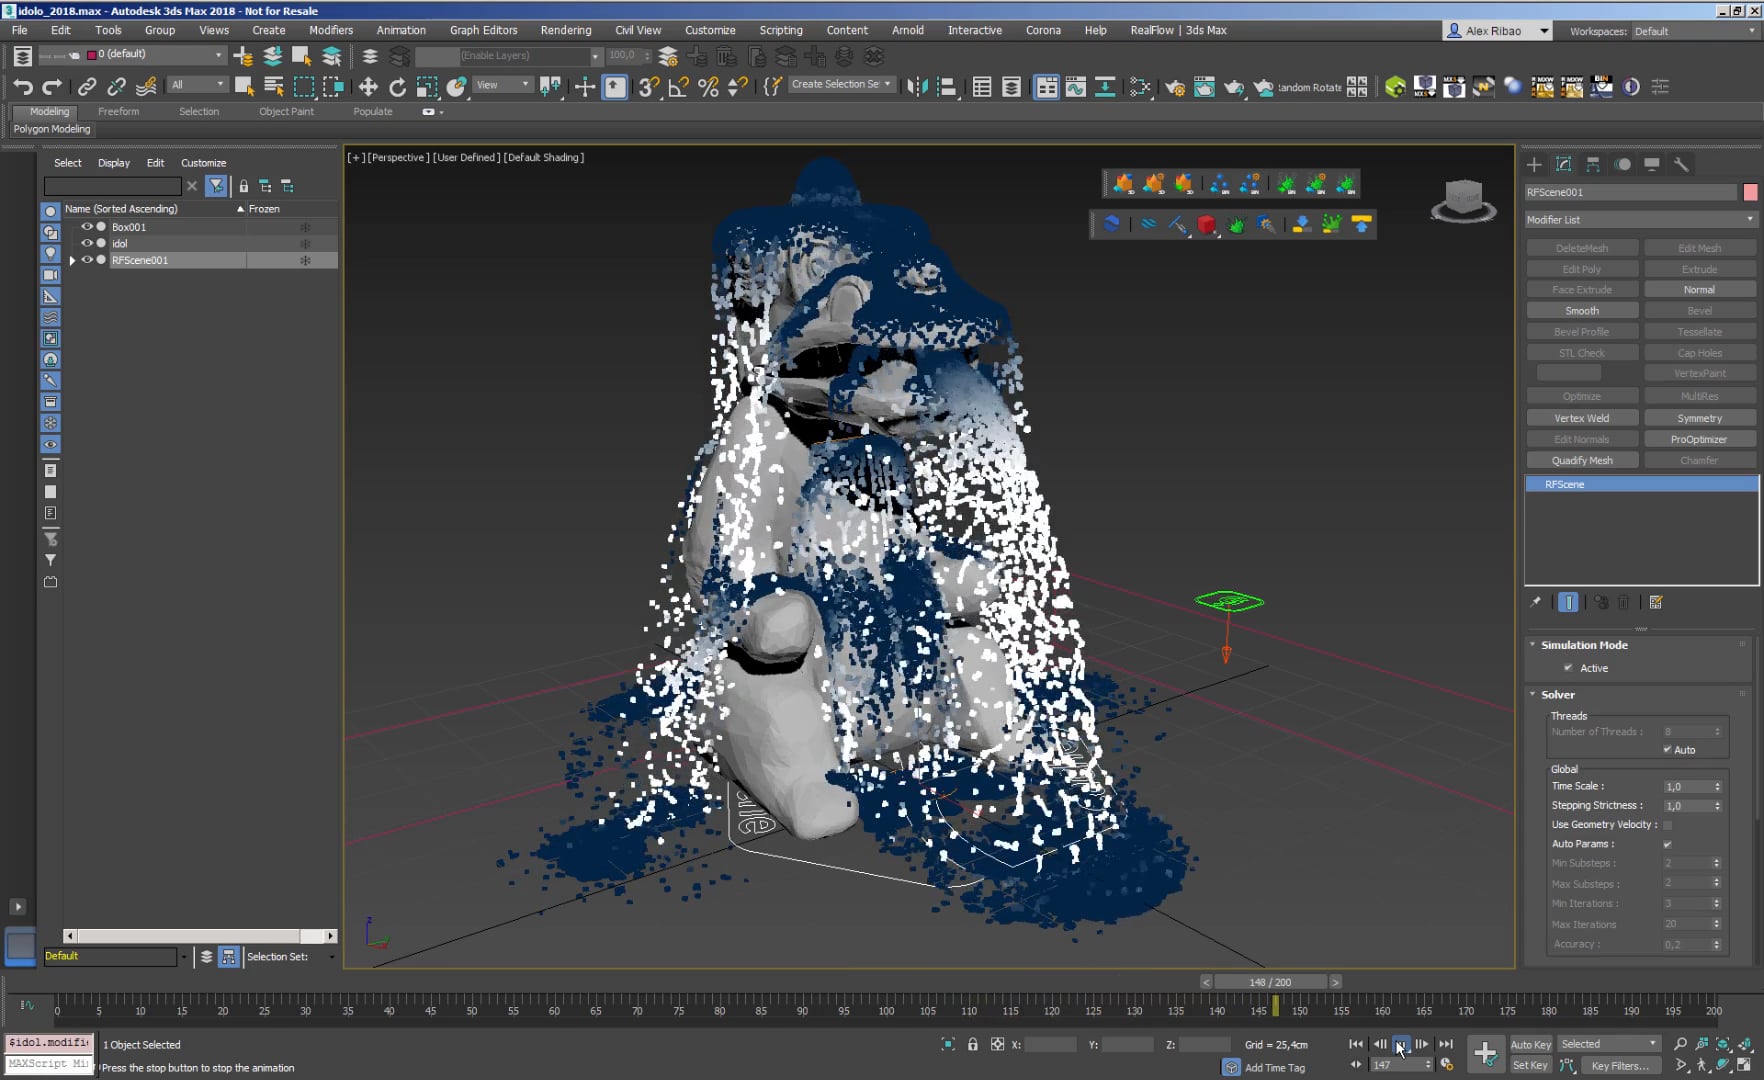The height and width of the screenshot is (1080, 1764).
Task: Click the blue RFScene sphere icon in RealFlow toolbar
Action: pyautogui.click(x=1112, y=224)
